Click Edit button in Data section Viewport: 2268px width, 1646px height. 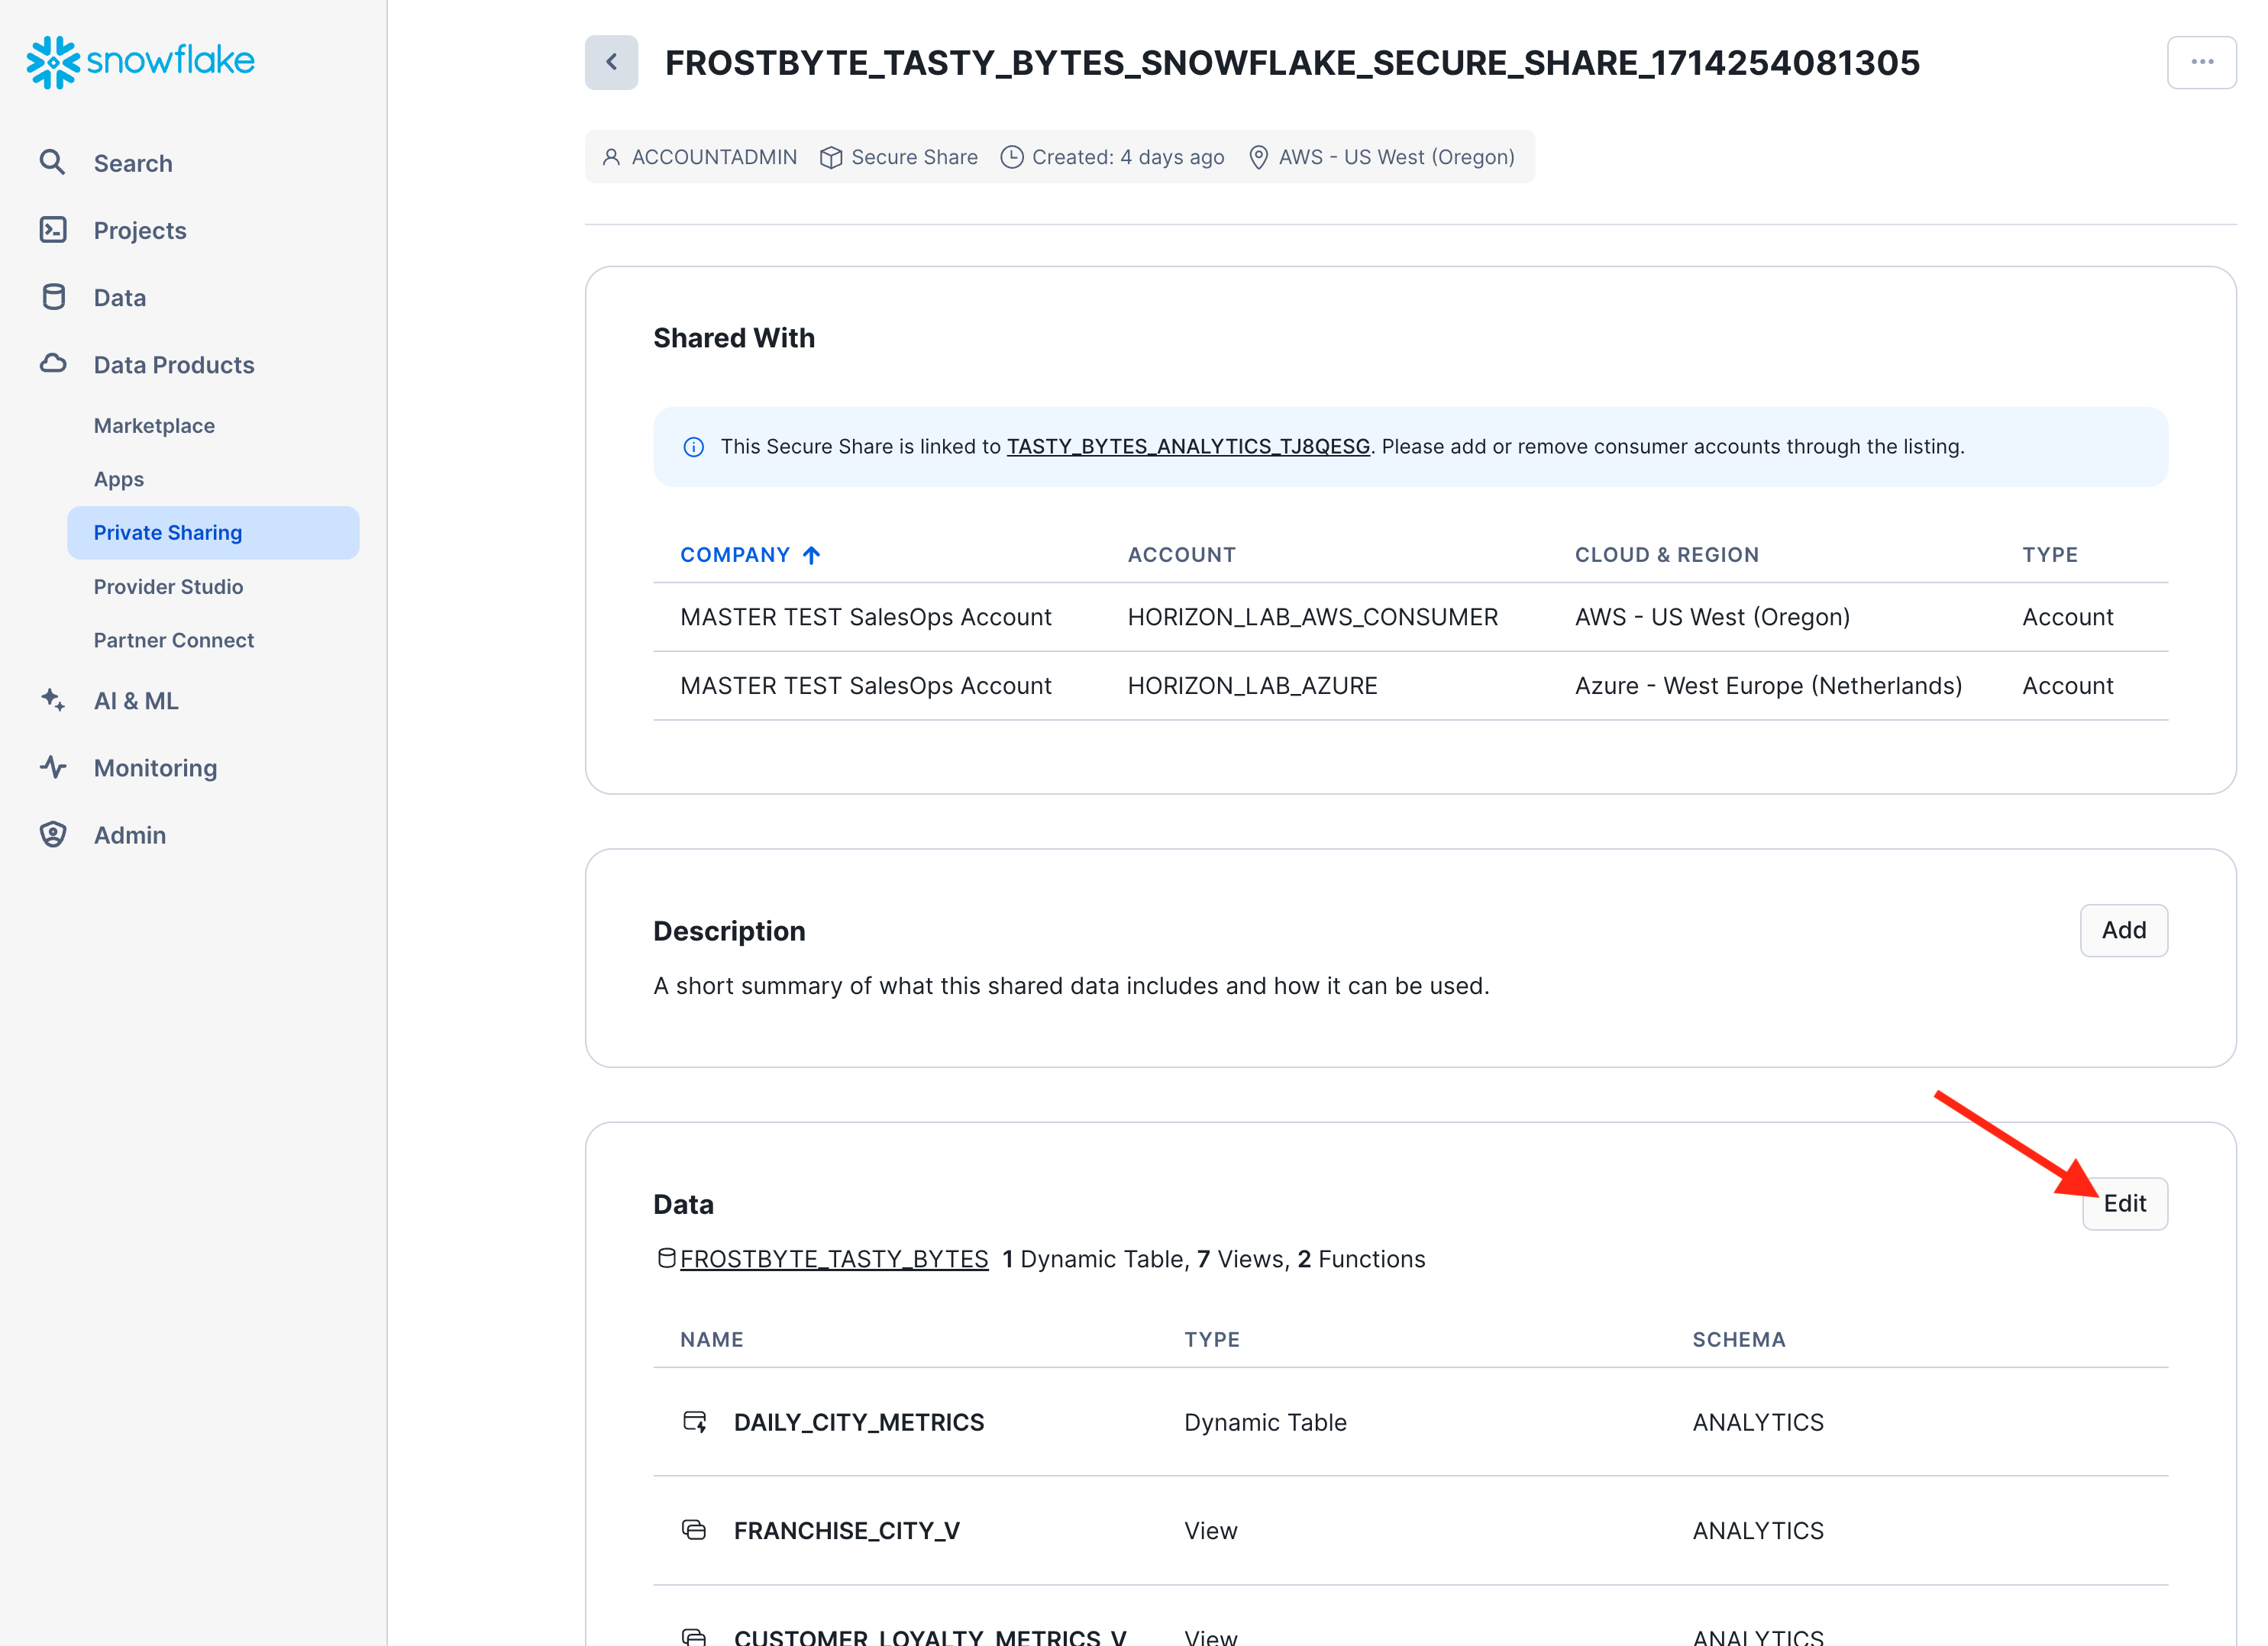click(x=2124, y=1203)
